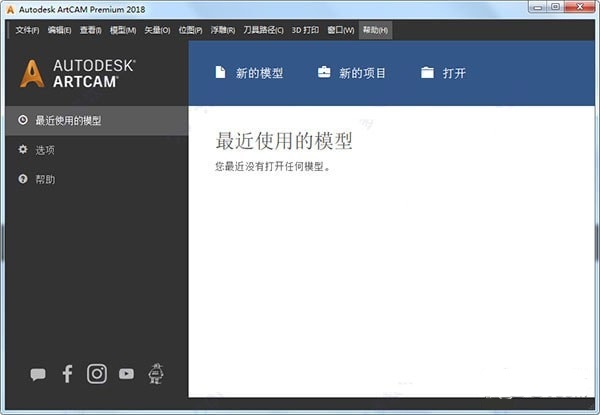Click the 新的项目 label

362,73
